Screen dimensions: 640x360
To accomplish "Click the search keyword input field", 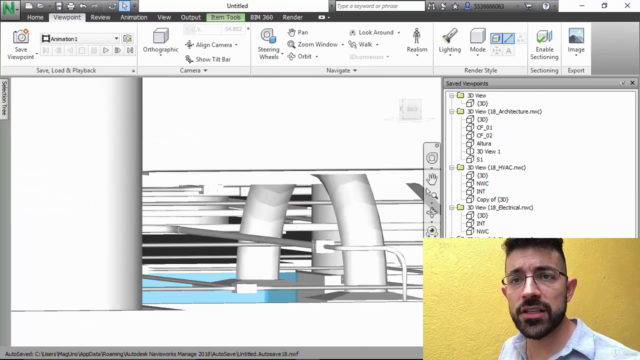I will [x=380, y=6].
